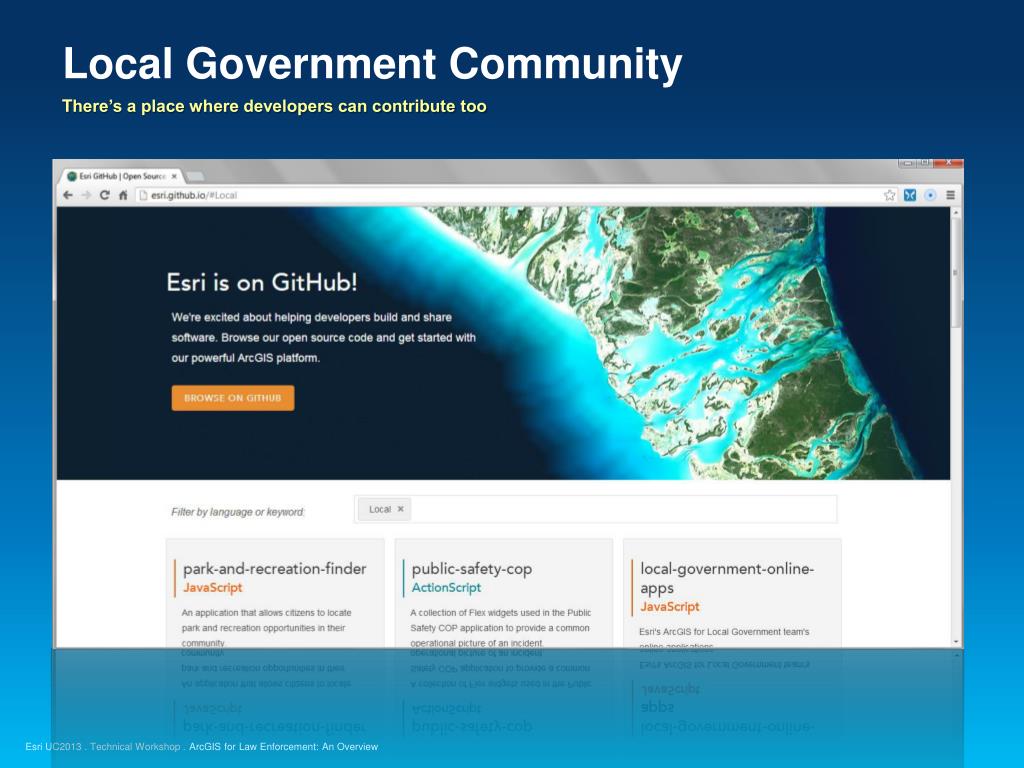
Task: Maximize the browser window
Action: click(x=925, y=163)
